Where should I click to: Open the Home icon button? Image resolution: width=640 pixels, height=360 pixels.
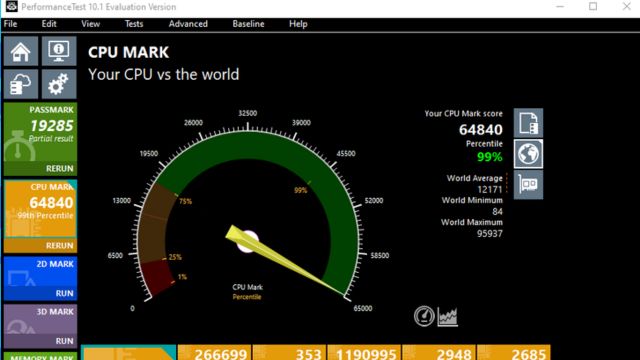coord(21,51)
